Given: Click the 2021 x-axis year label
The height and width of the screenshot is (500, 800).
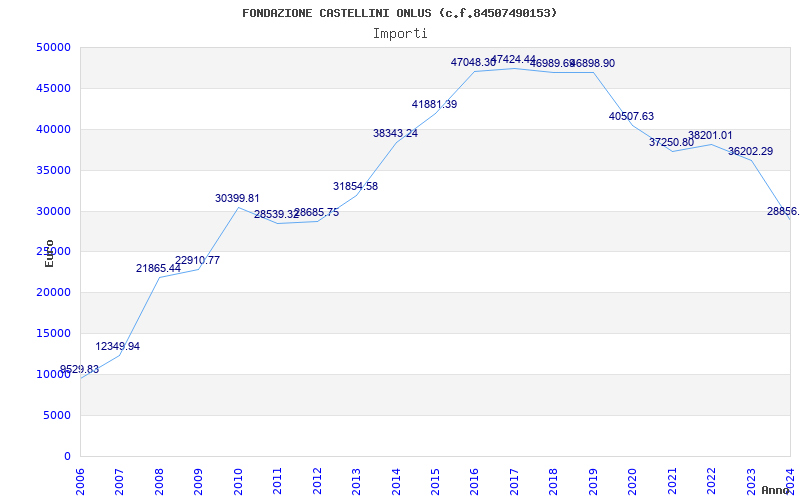Looking at the screenshot, I should pos(672,482).
